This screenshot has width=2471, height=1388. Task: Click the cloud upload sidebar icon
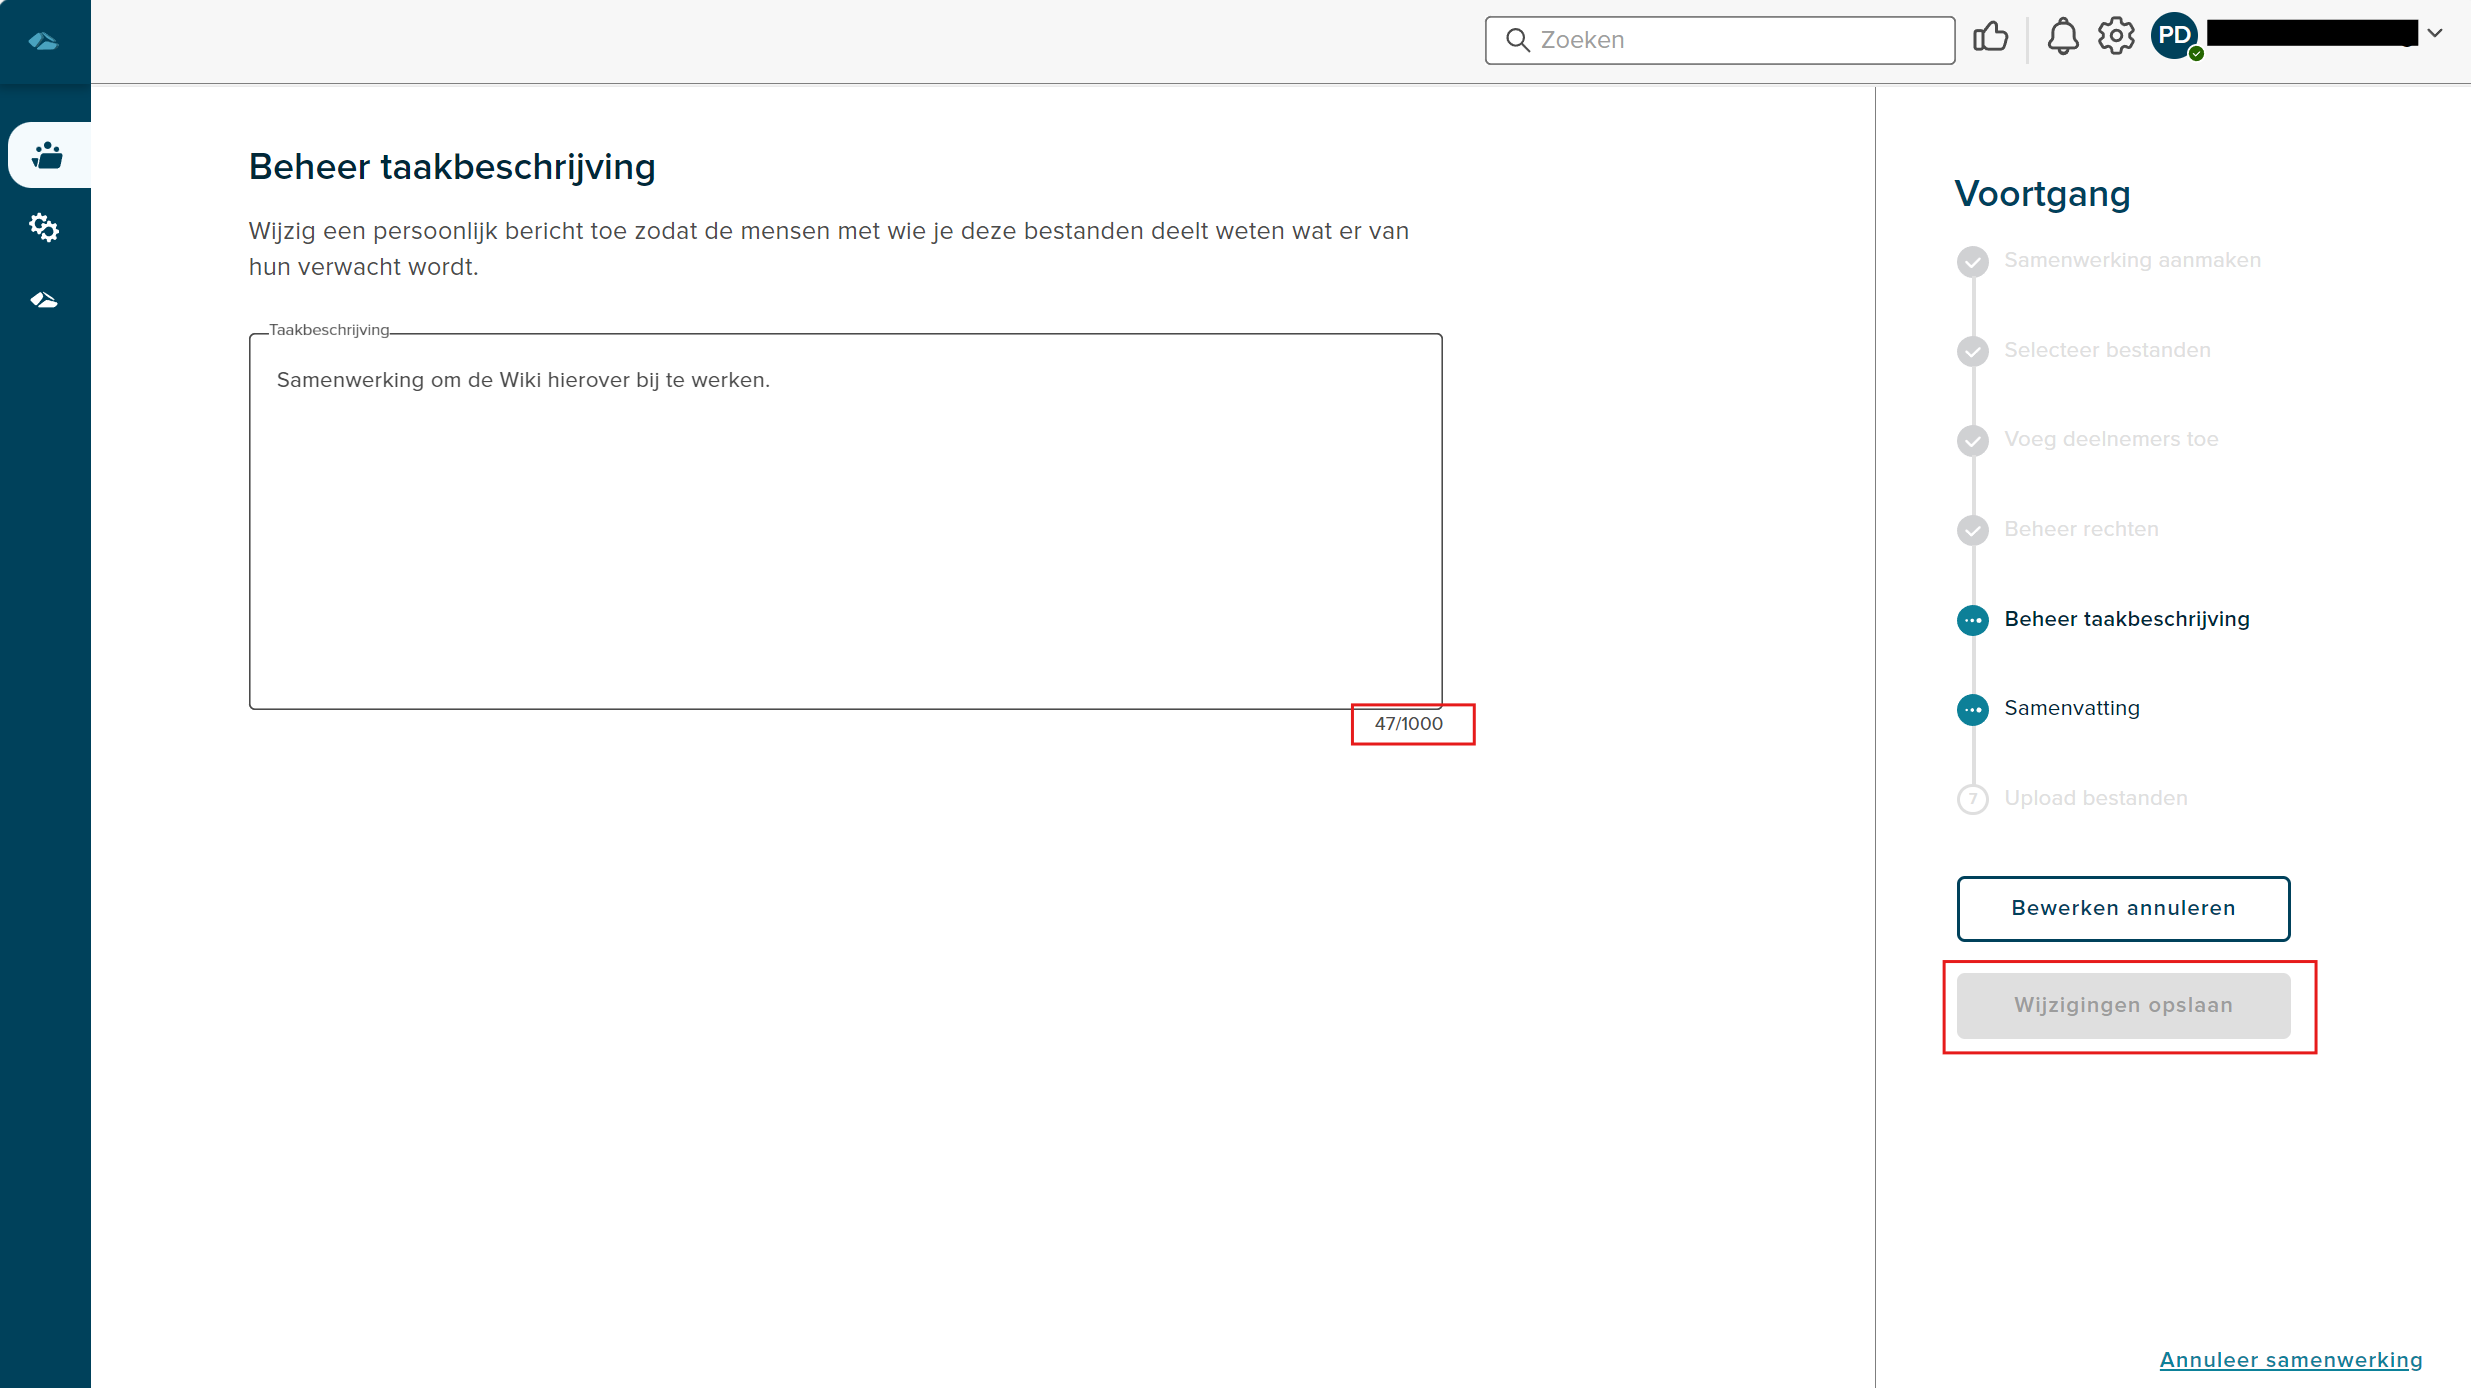[x=44, y=300]
